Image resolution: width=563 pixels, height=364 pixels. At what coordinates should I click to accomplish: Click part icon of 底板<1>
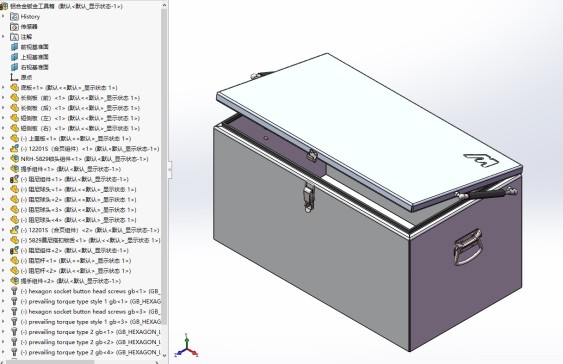click(x=14, y=87)
